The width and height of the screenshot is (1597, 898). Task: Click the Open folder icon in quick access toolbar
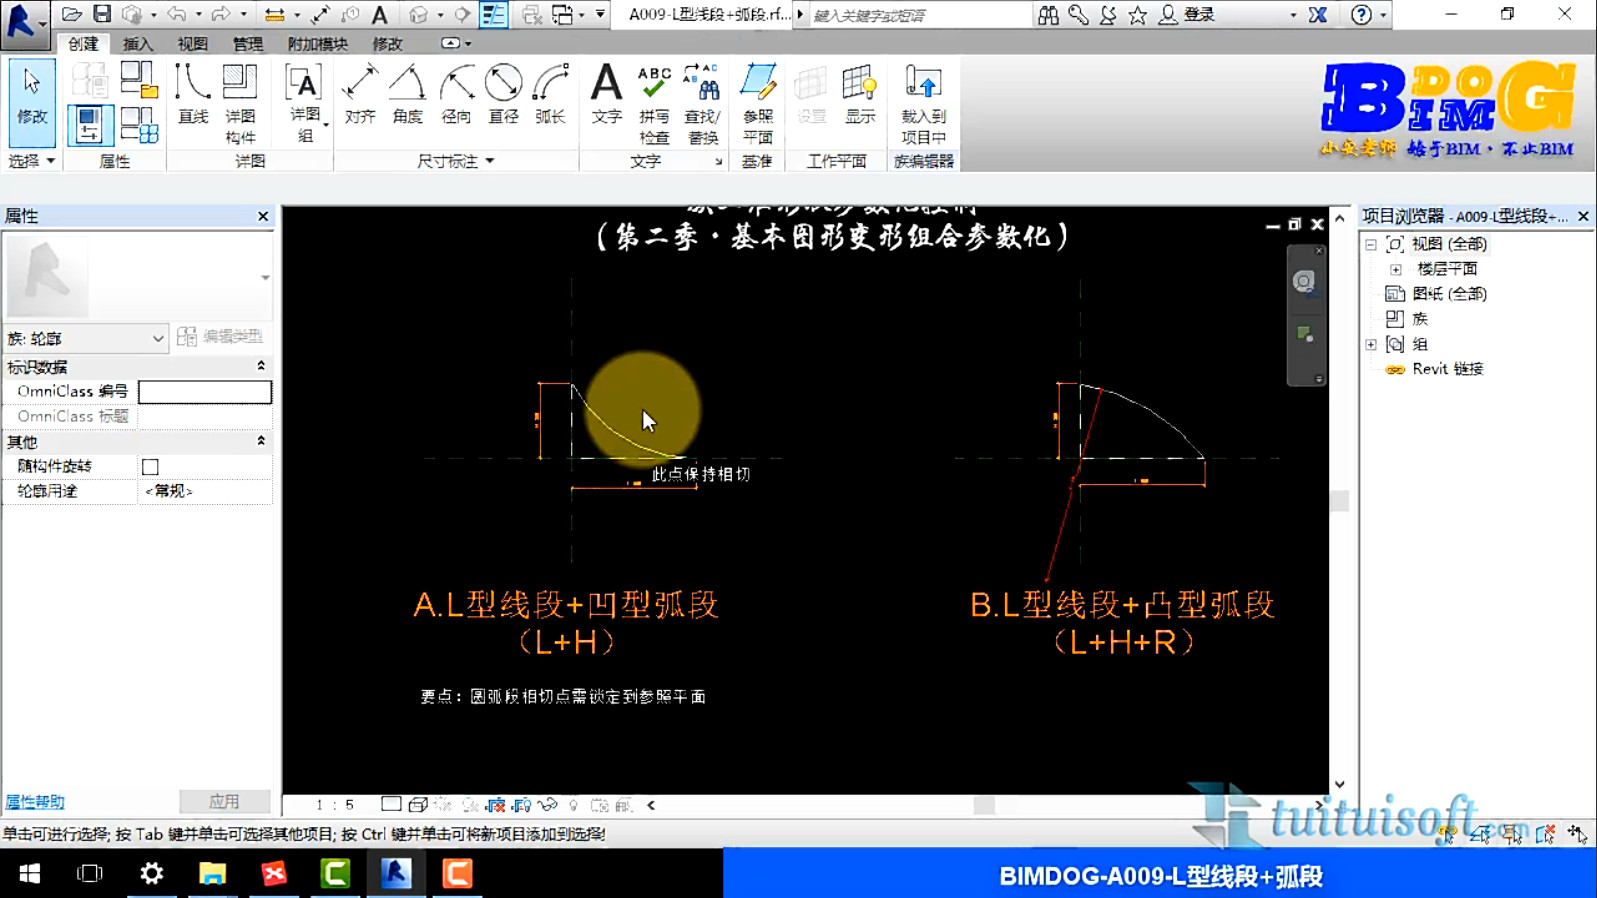[x=71, y=14]
